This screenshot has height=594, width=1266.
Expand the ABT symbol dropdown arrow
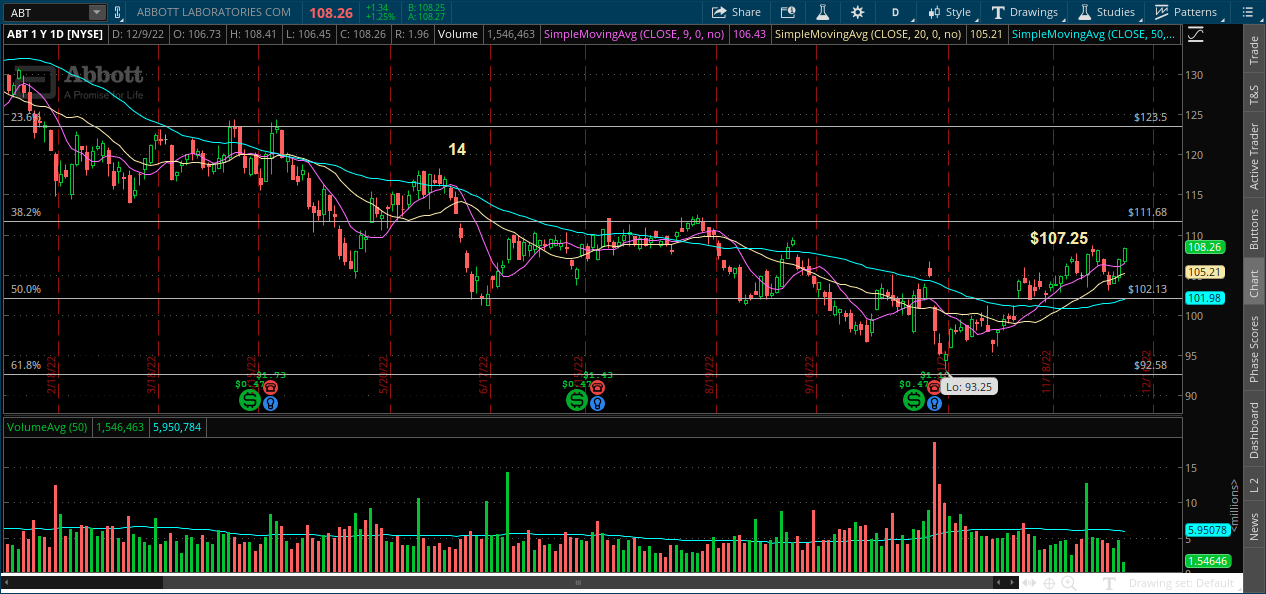(96, 12)
